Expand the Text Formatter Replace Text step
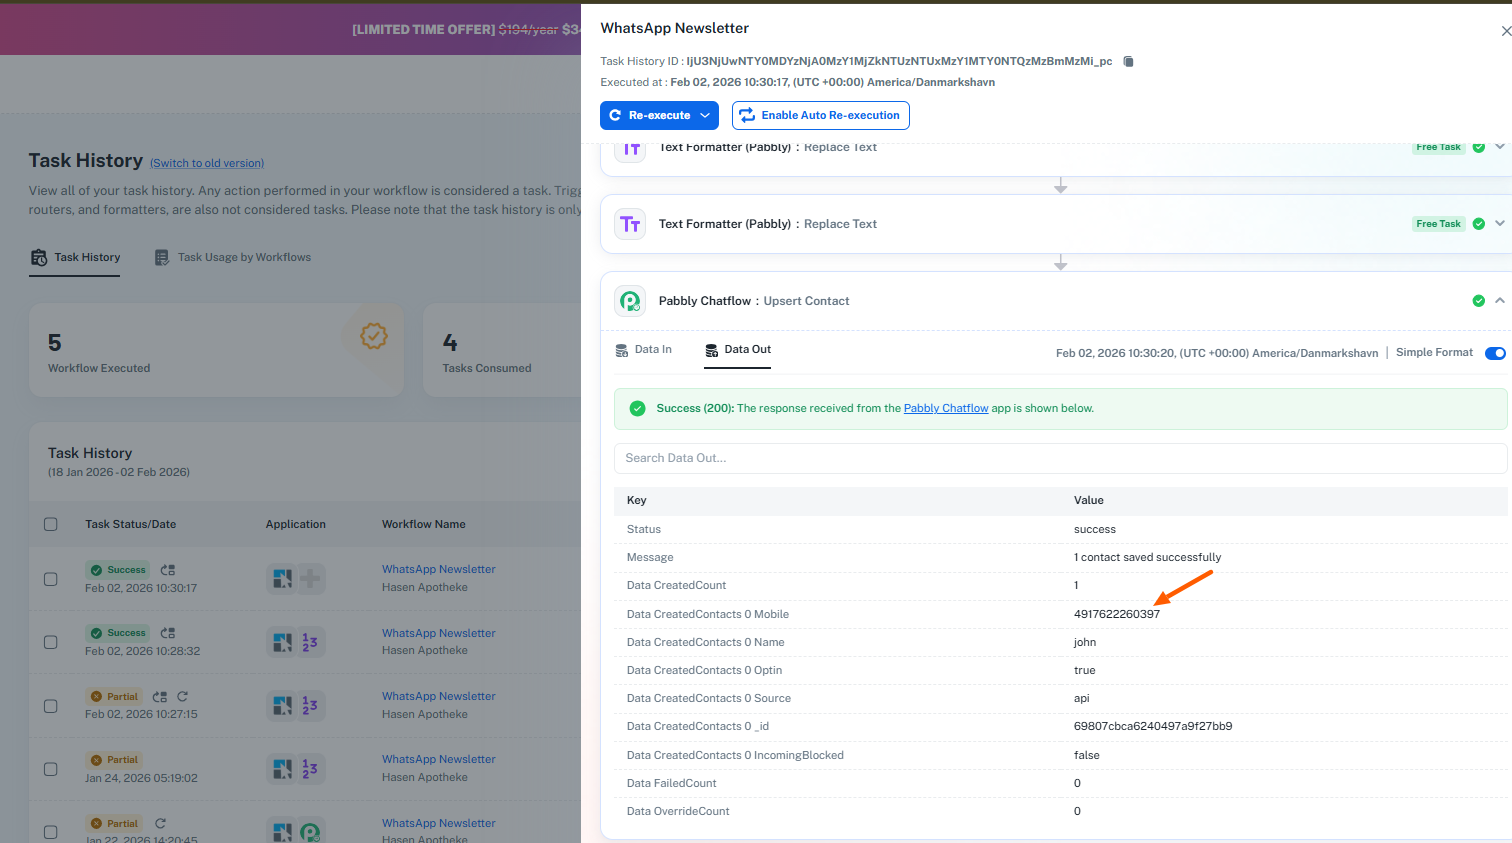The height and width of the screenshot is (843, 1512). pyautogui.click(x=1499, y=224)
